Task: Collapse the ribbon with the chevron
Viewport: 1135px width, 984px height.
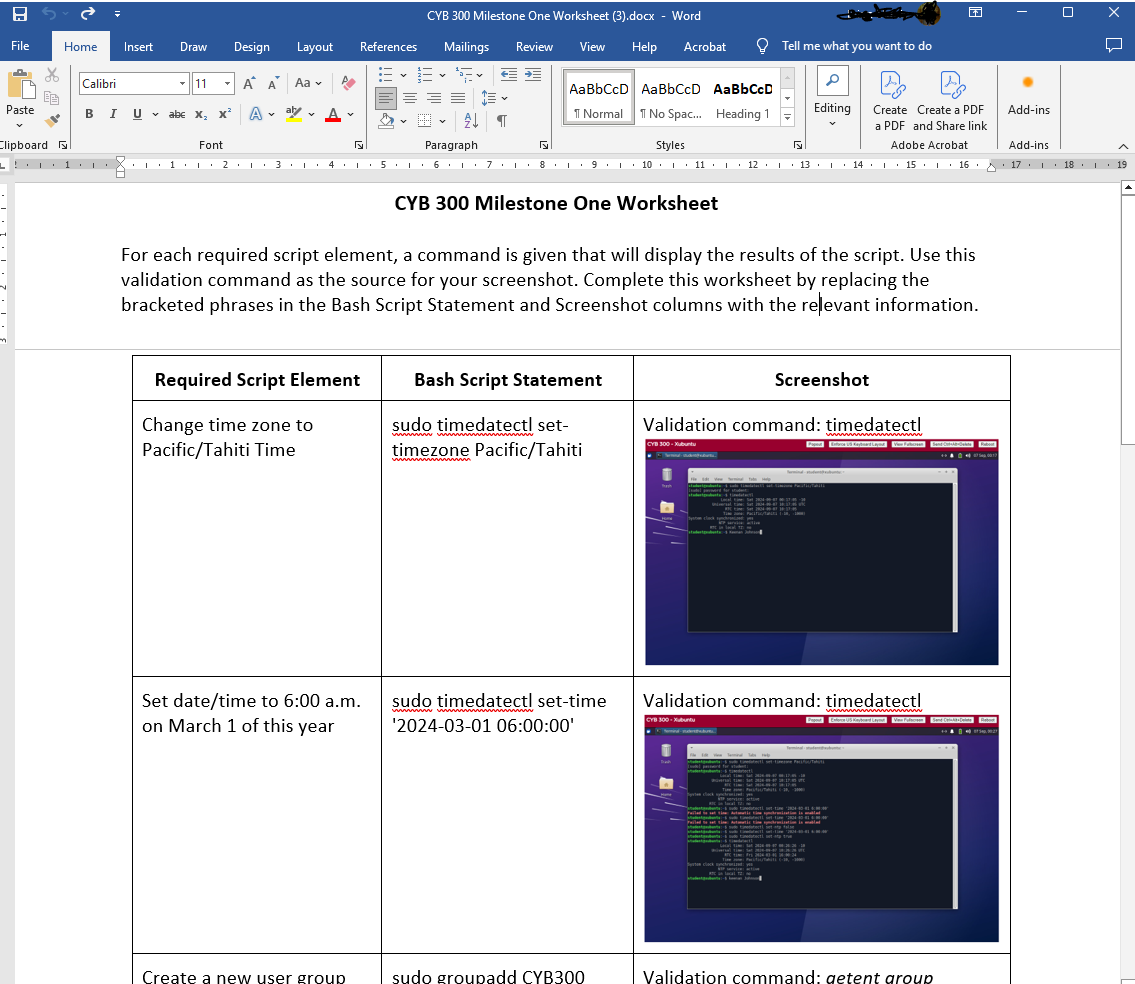Action: click(1123, 146)
